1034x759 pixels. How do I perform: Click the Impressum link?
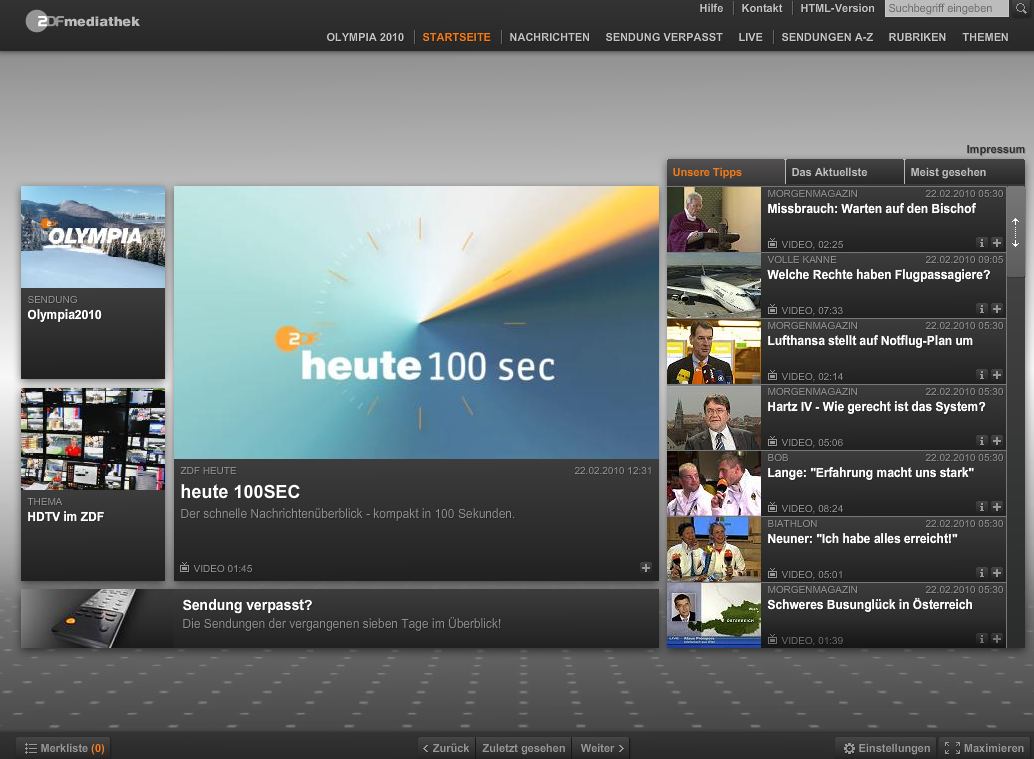point(995,150)
